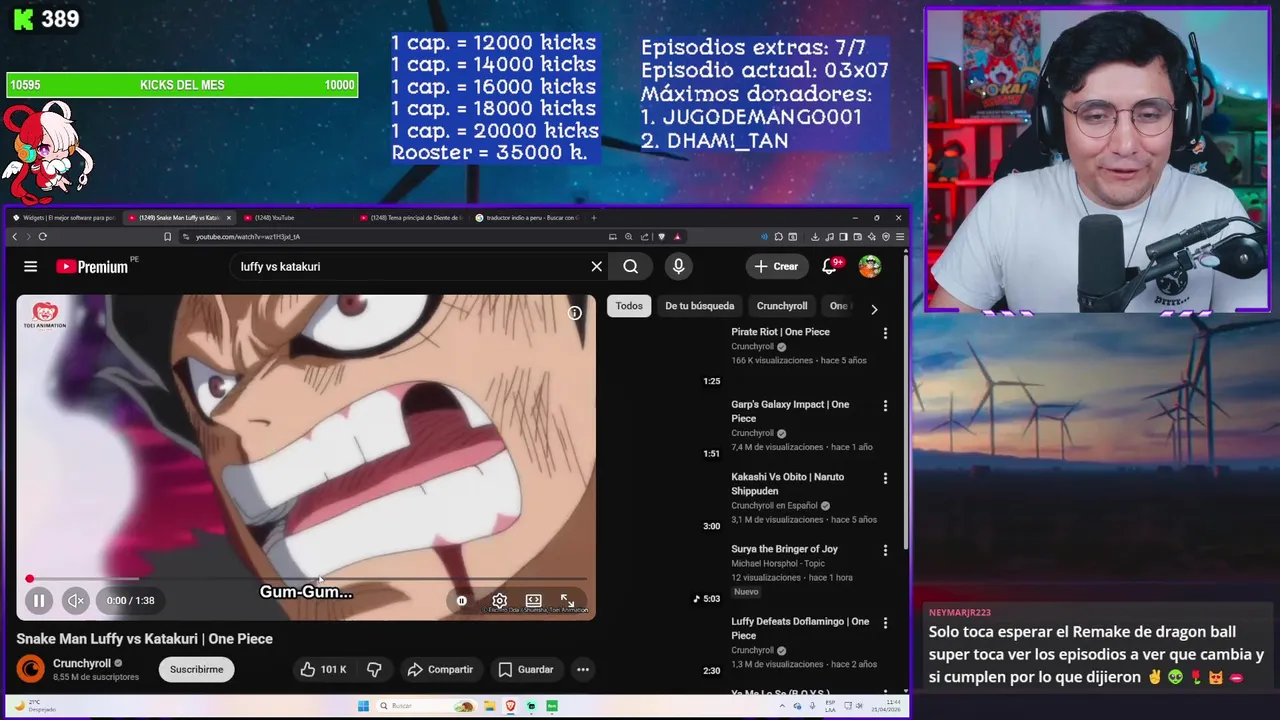1280x720 pixels.
Task: Pause the video playback
Action: pos(39,600)
